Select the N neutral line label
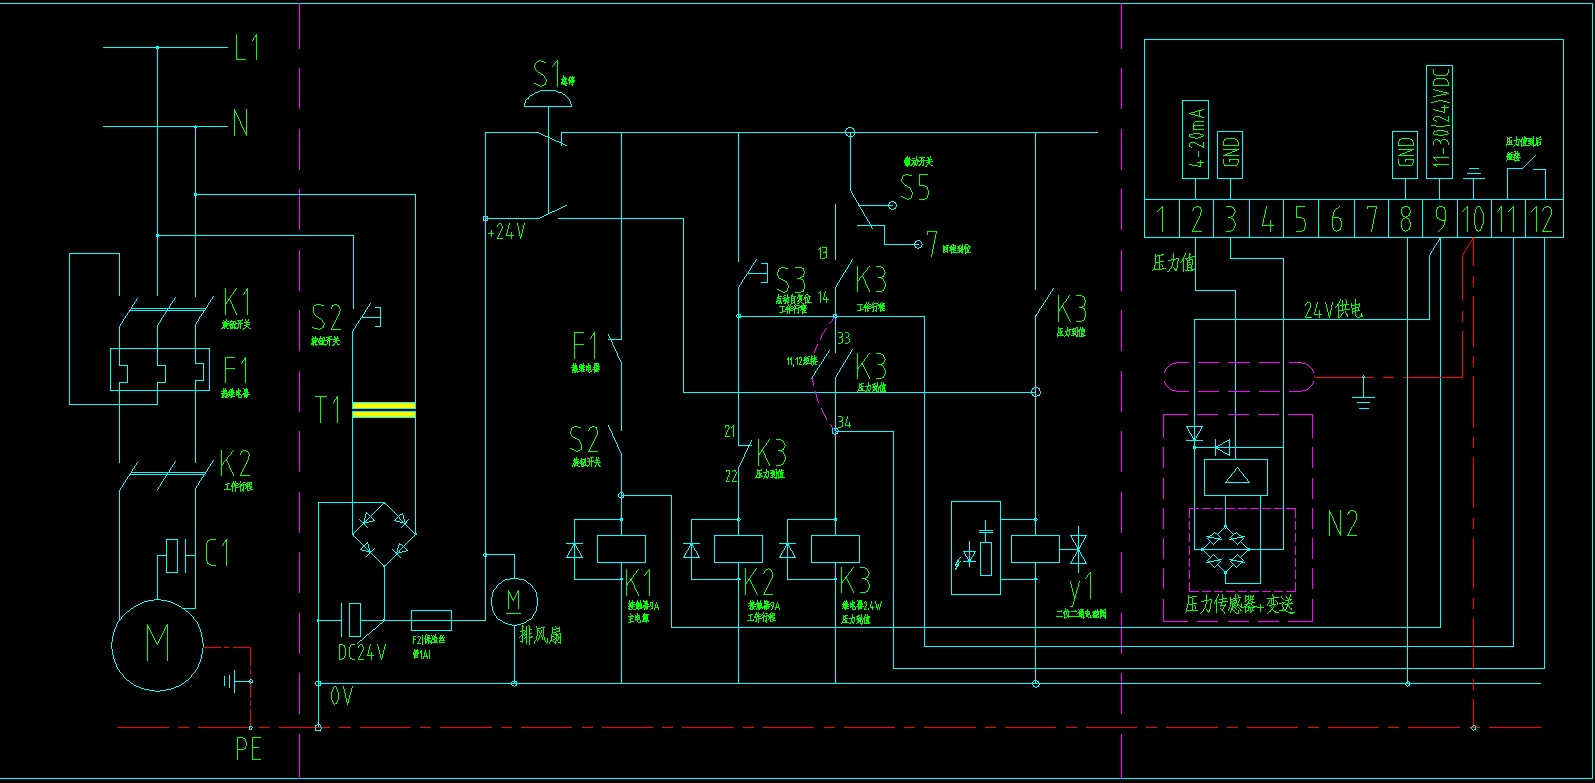The height and width of the screenshot is (783, 1595). 240,124
